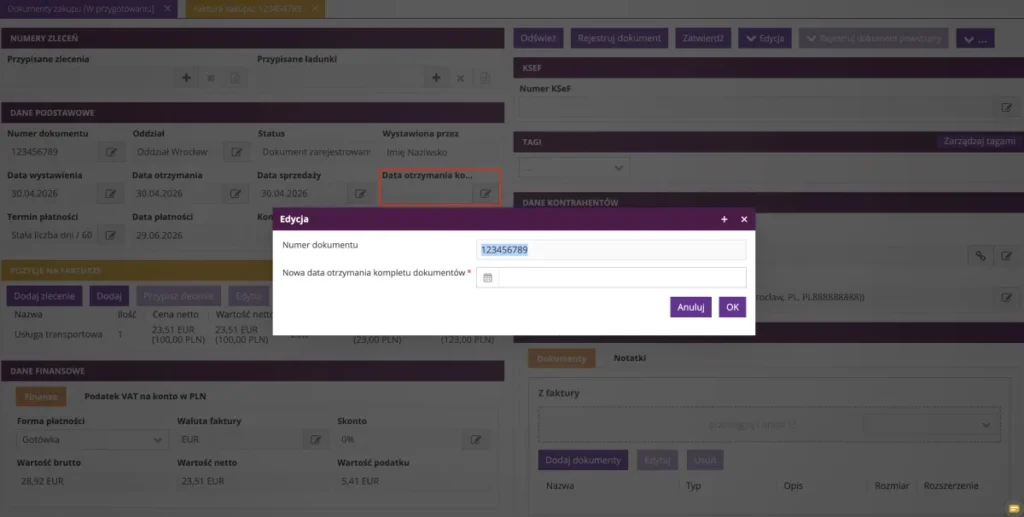The width and height of the screenshot is (1024, 517).
Task: Confirm dialog with OK button
Action: (732, 307)
